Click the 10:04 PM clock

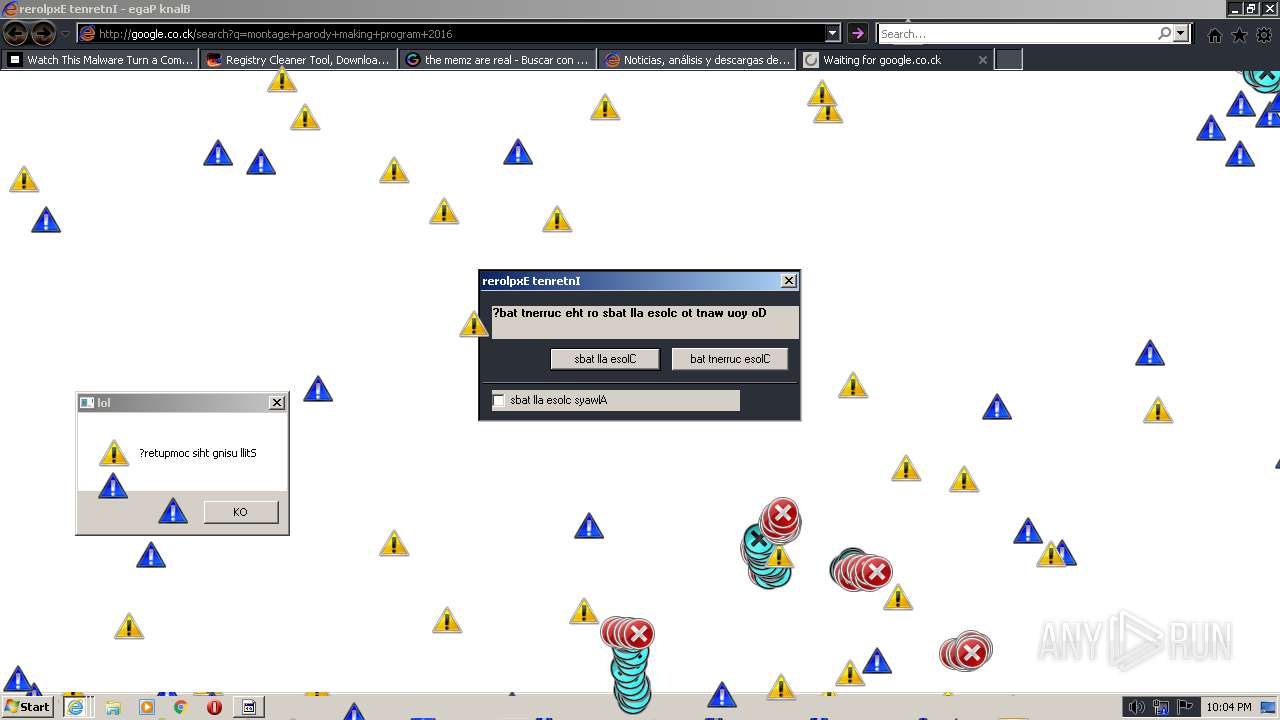tap(1229, 707)
